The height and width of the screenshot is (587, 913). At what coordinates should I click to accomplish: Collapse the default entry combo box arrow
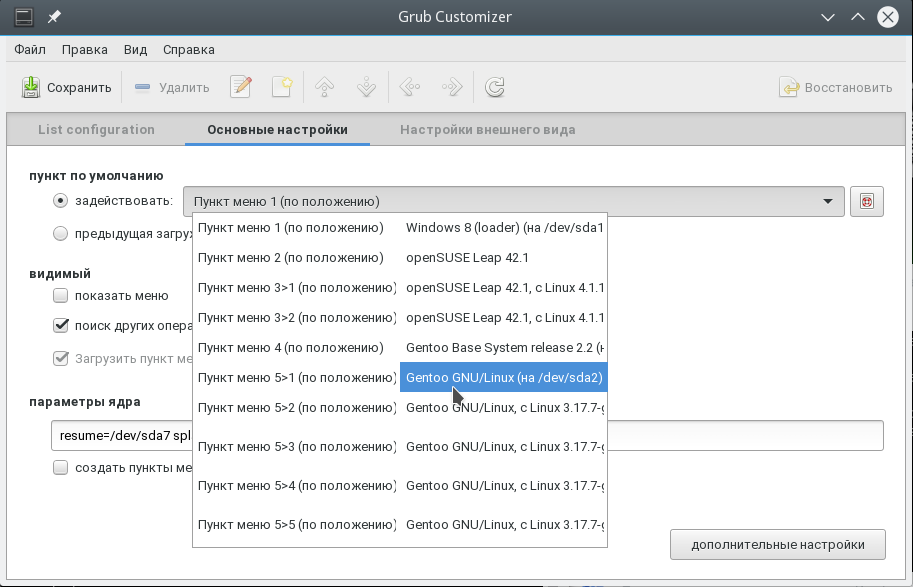click(x=827, y=201)
